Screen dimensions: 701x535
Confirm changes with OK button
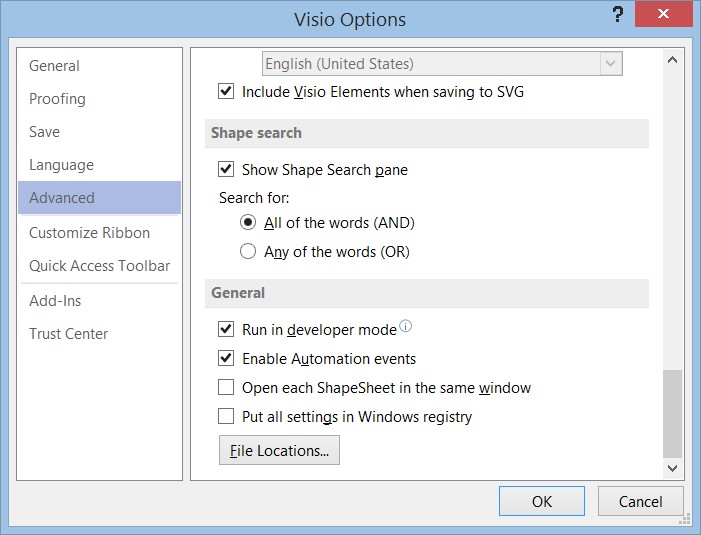(x=542, y=501)
